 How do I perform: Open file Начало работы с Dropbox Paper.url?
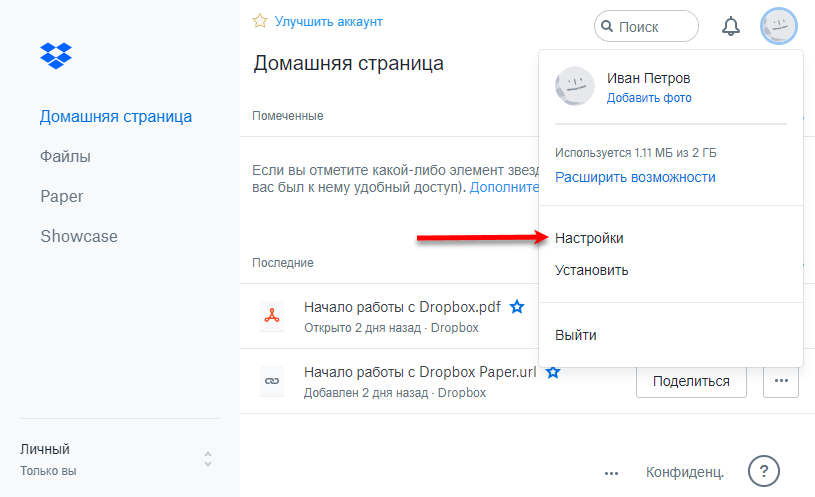[x=420, y=372]
